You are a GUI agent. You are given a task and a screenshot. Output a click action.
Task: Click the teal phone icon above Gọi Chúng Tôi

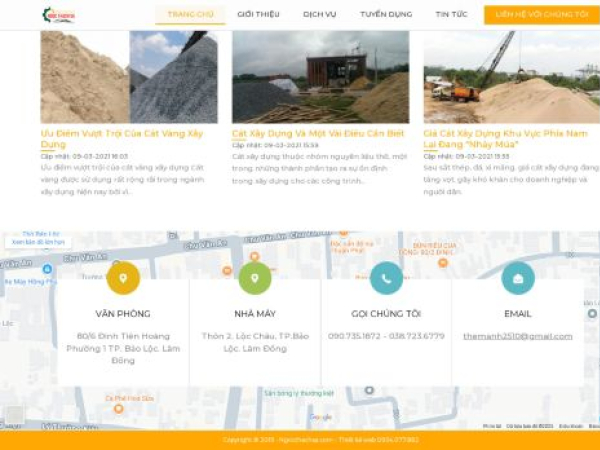[386, 278]
